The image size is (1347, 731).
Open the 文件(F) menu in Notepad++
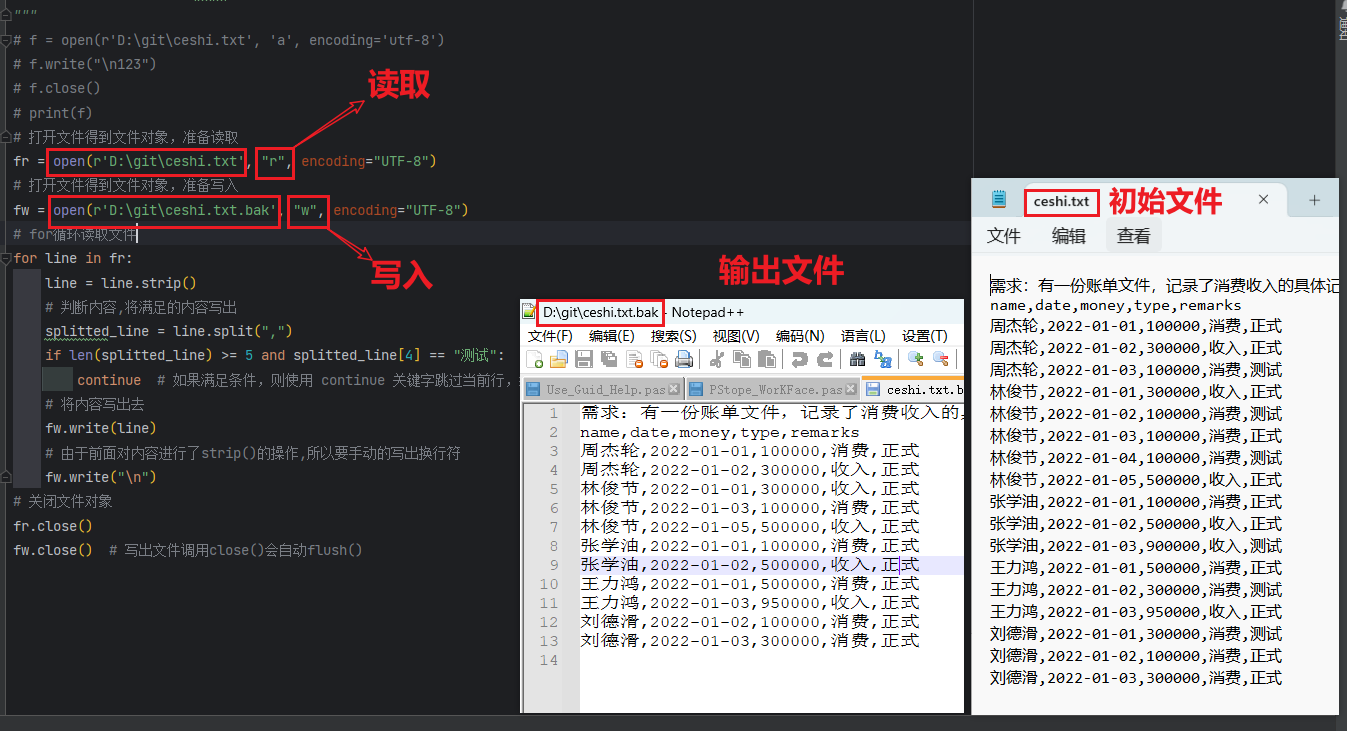coord(550,336)
